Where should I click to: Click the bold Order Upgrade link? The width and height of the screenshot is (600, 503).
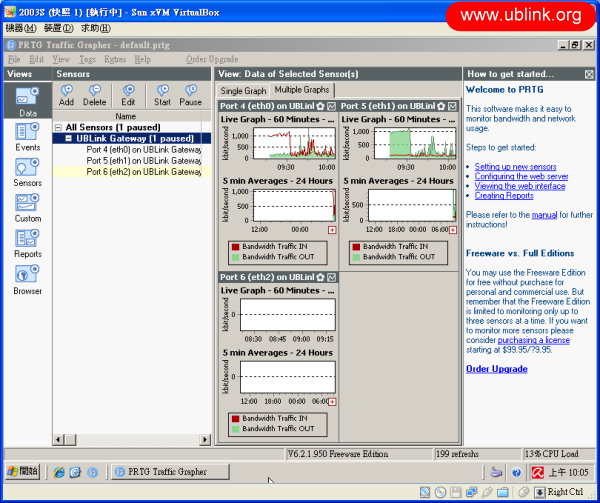click(497, 369)
